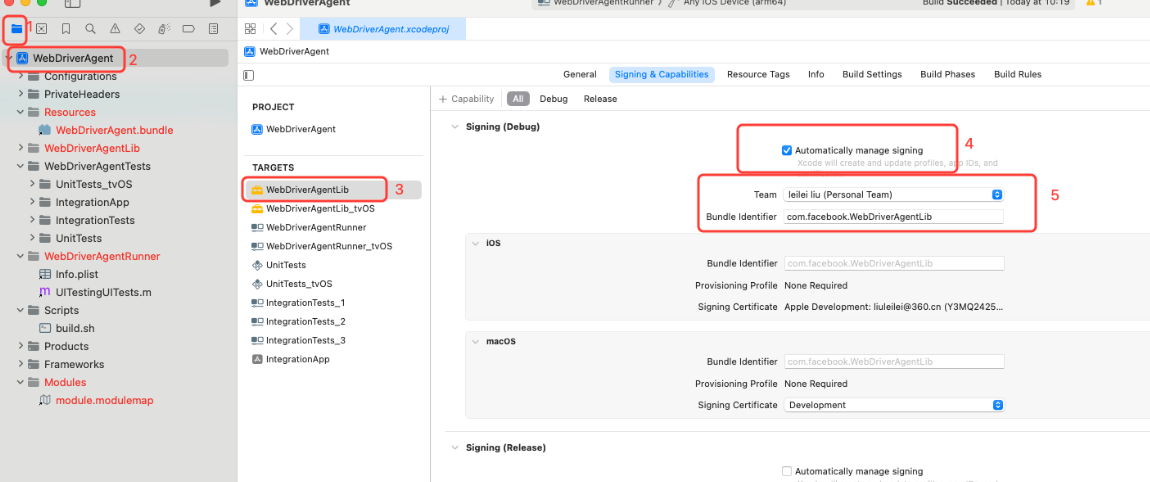Click the WebDriverAgent breadcrumb in the jump bar
The height and width of the screenshot is (482, 1150).
tap(287, 51)
